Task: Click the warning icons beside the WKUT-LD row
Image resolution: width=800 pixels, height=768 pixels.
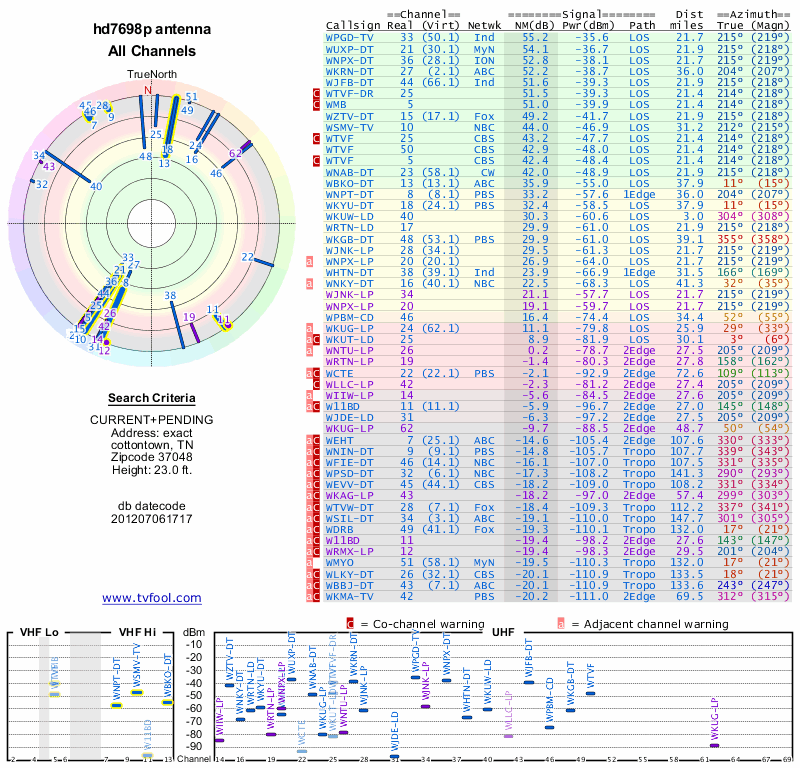Action: pyautogui.click(x=313, y=340)
